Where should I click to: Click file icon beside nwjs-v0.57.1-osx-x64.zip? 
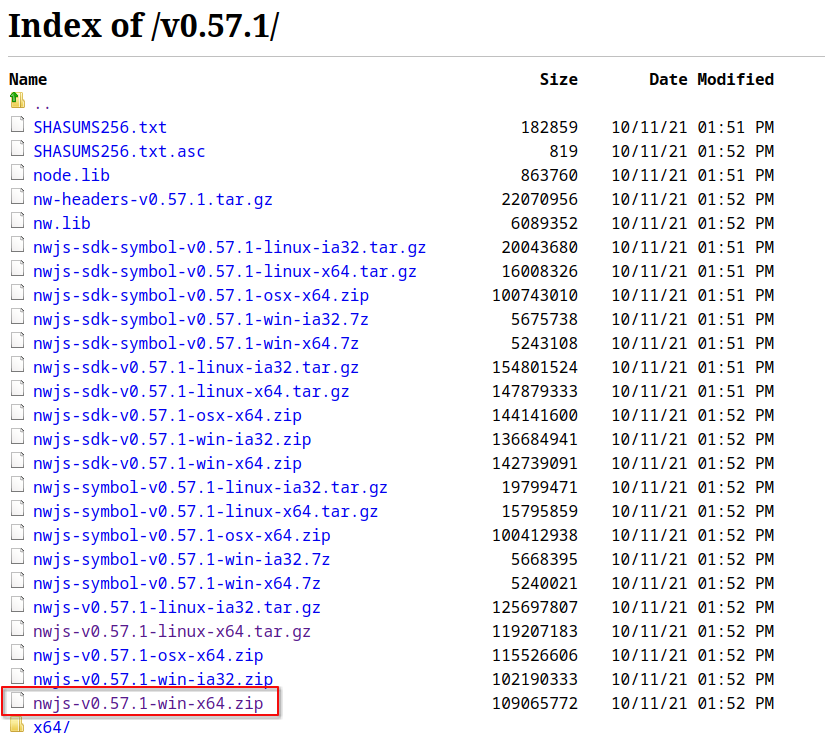tap(17, 652)
